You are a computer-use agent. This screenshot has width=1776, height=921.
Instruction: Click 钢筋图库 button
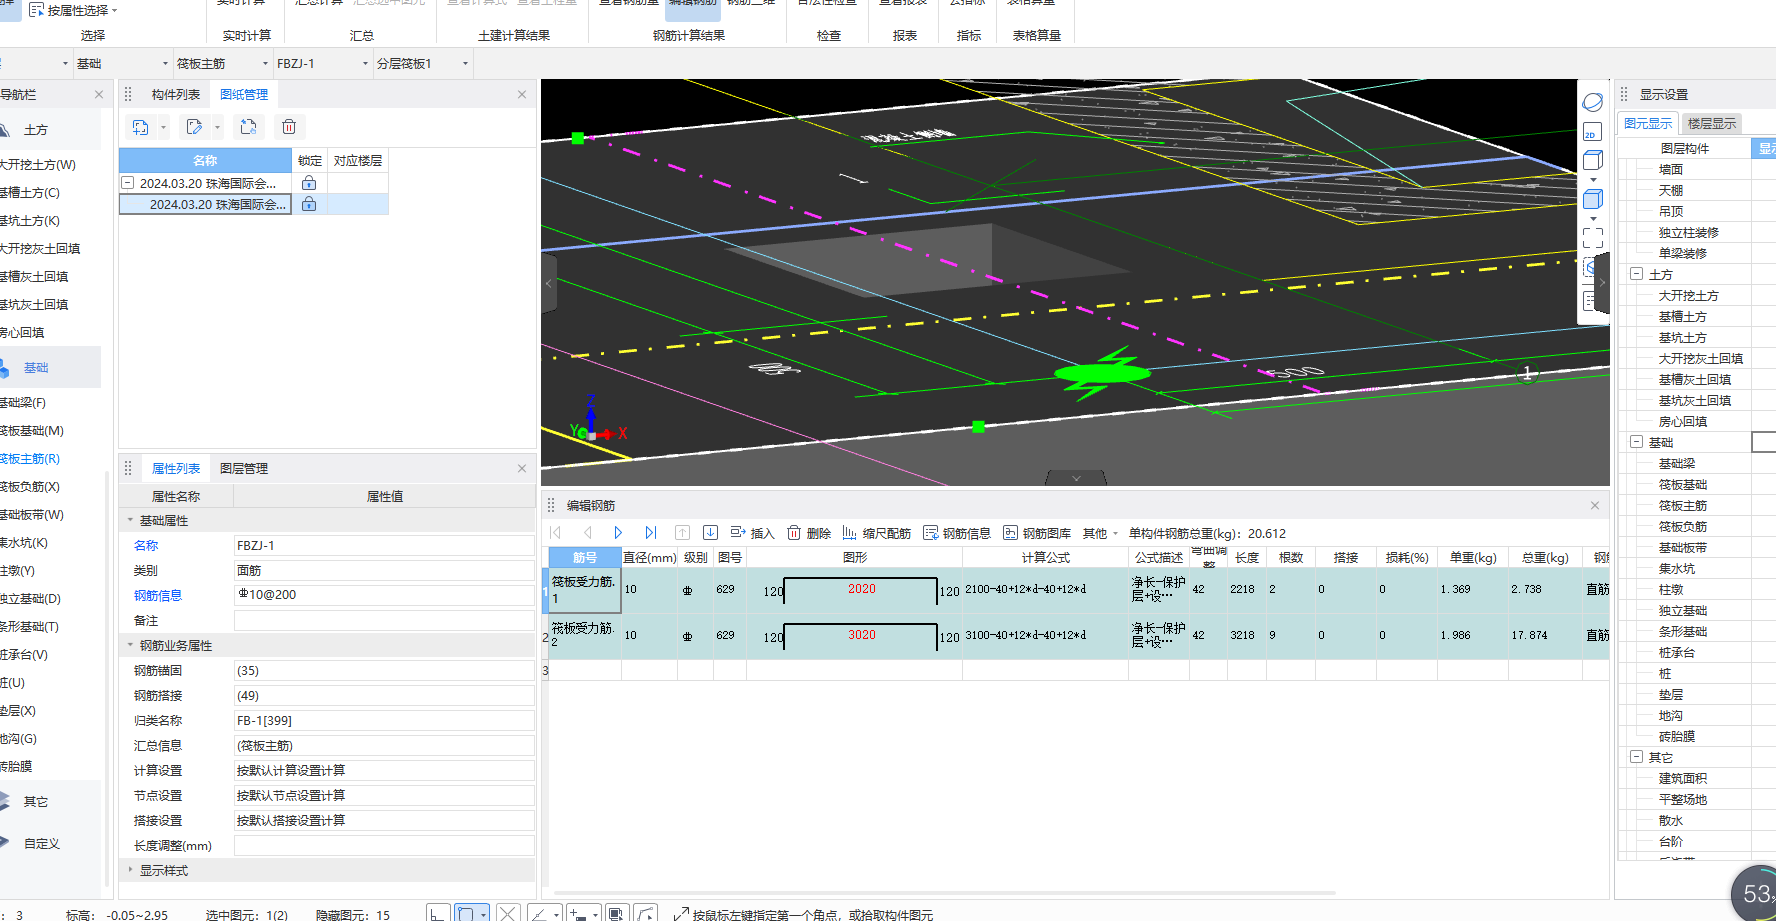[1037, 533]
